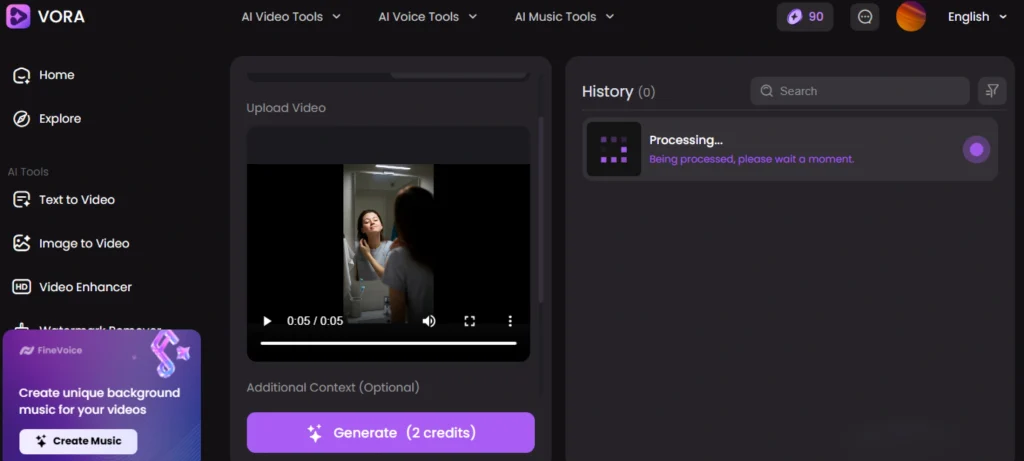Expand AI Voice Tools dropdown
The width and height of the screenshot is (1024, 461).
pos(428,17)
